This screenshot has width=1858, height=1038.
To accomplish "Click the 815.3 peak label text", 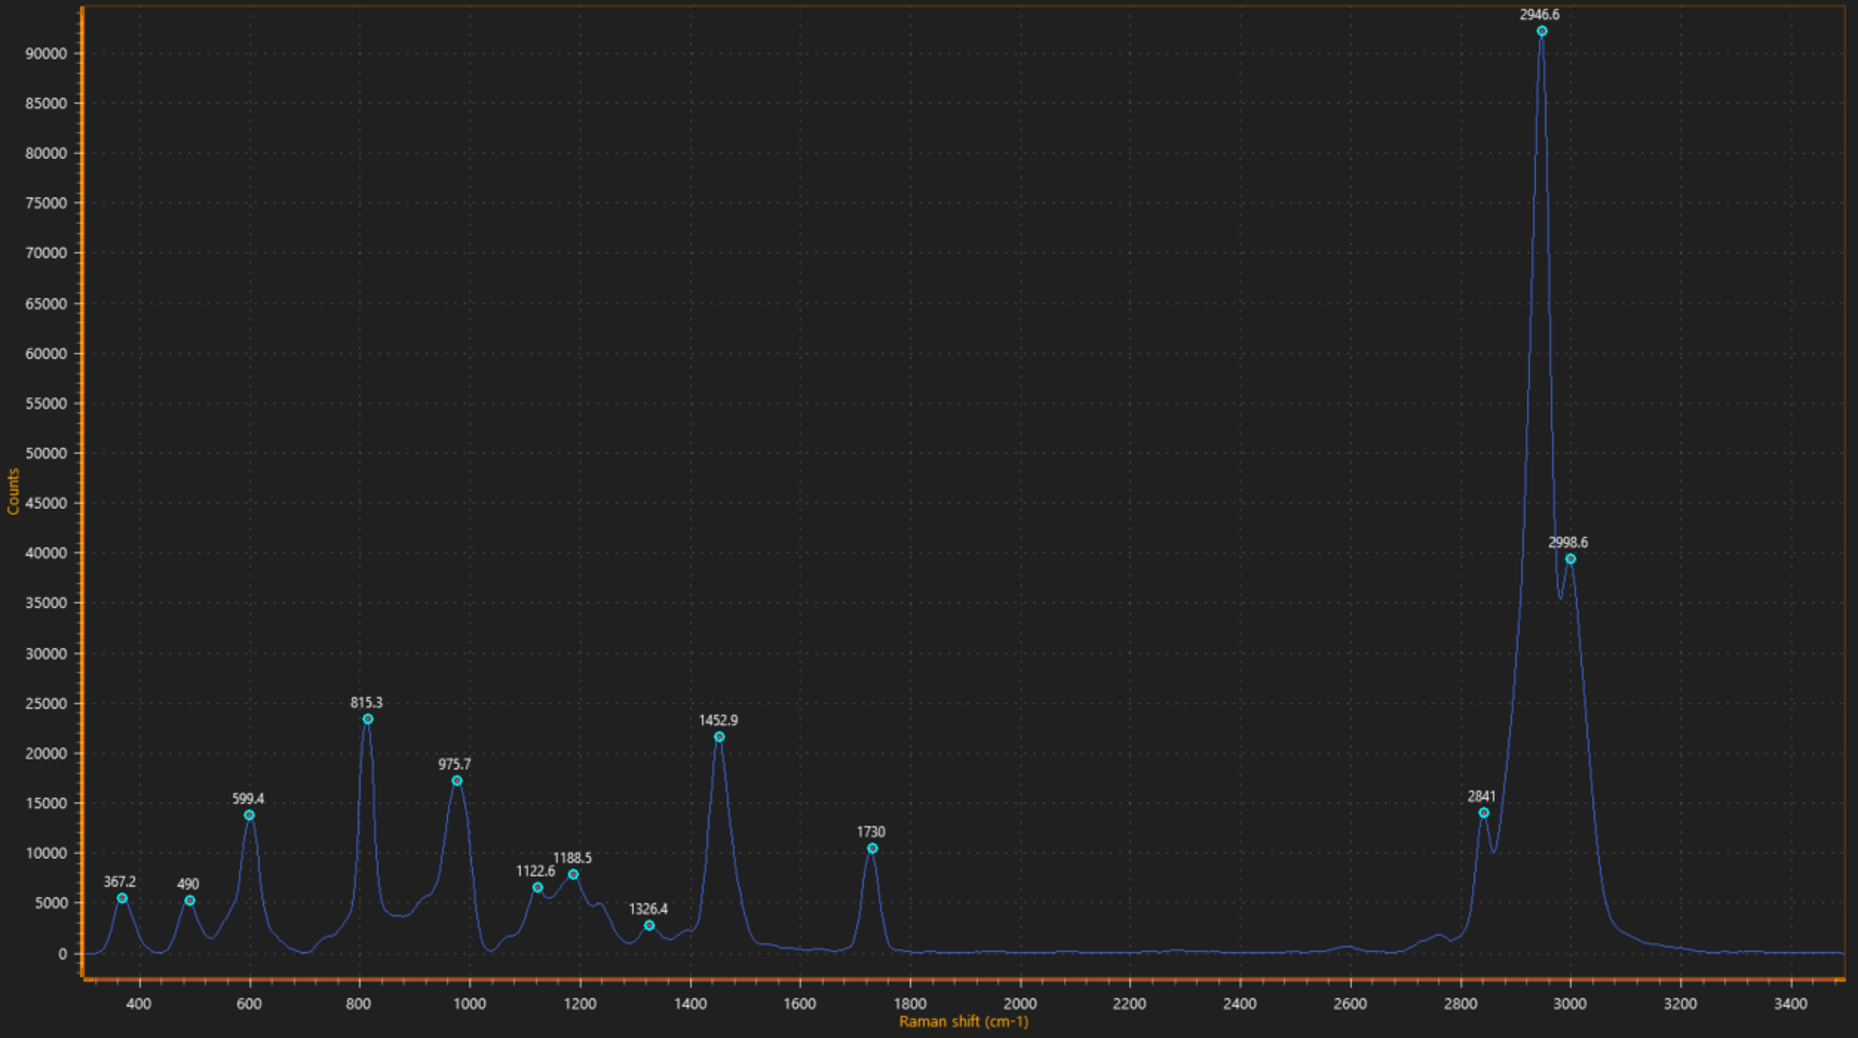I will 366,702.
